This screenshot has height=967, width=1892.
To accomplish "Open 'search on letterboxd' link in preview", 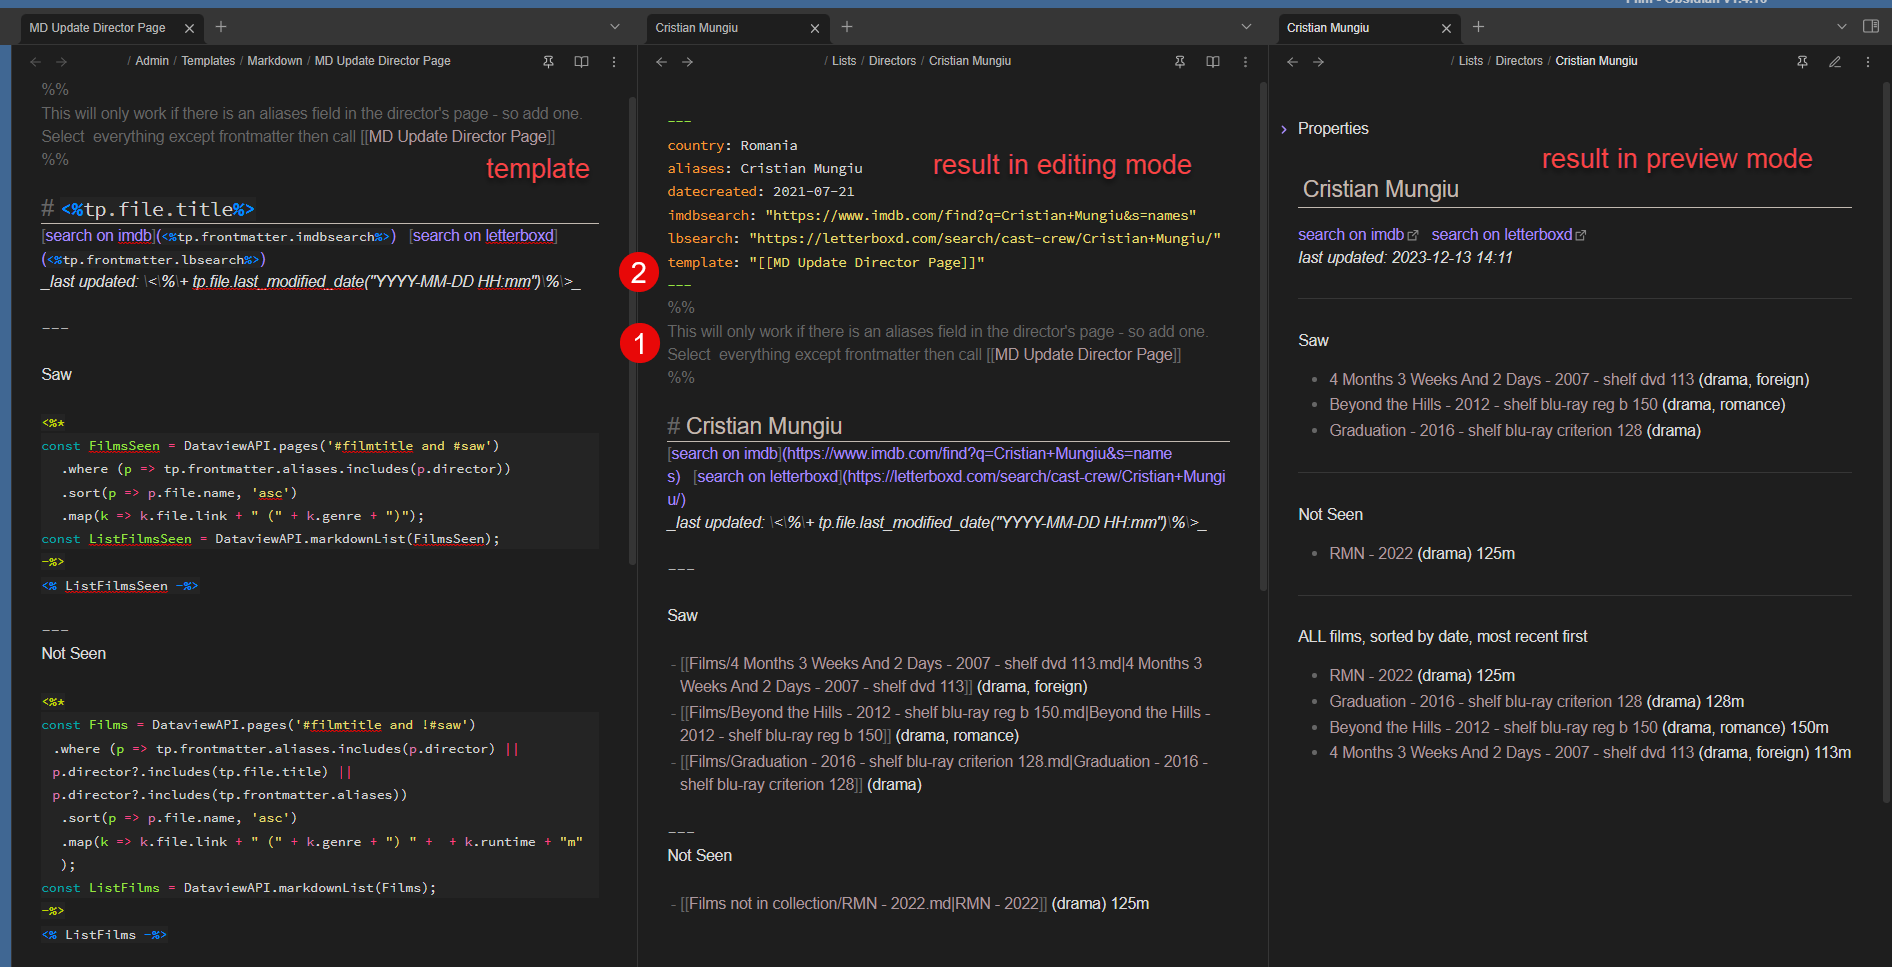I will coord(1502,235).
